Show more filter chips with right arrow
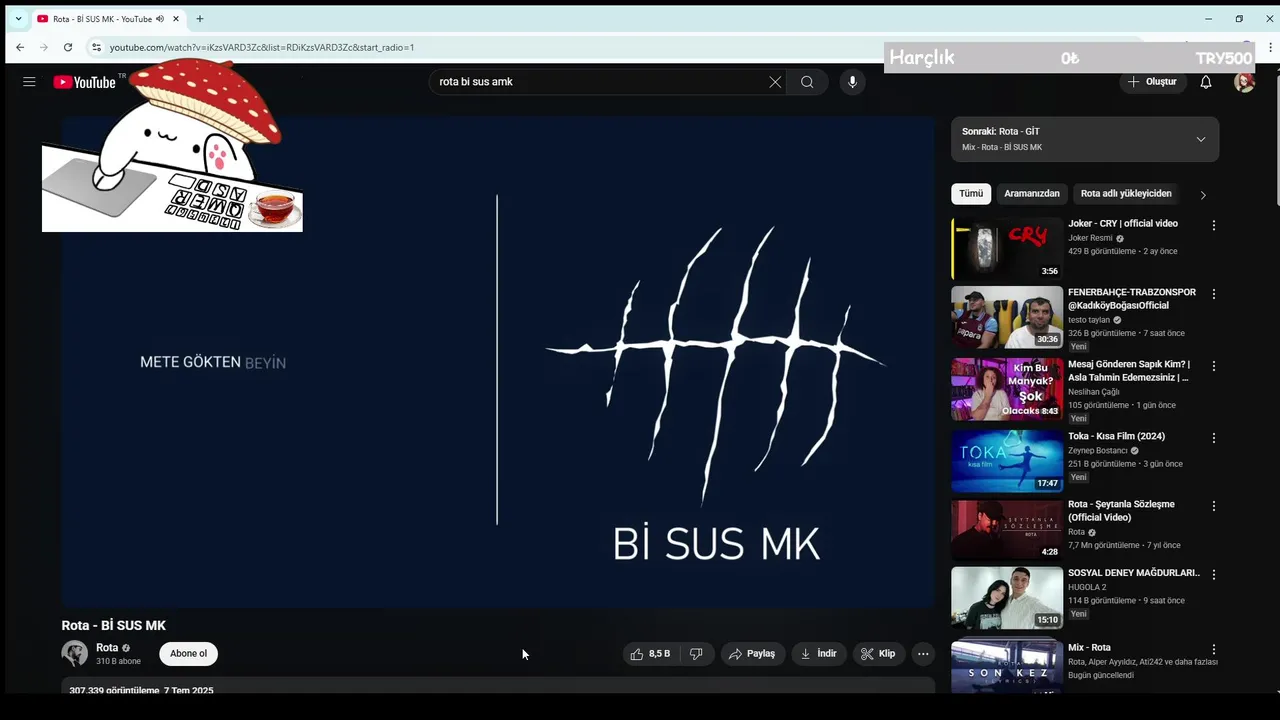This screenshot has width=1280, height=720. click(x=1203, y=195)
